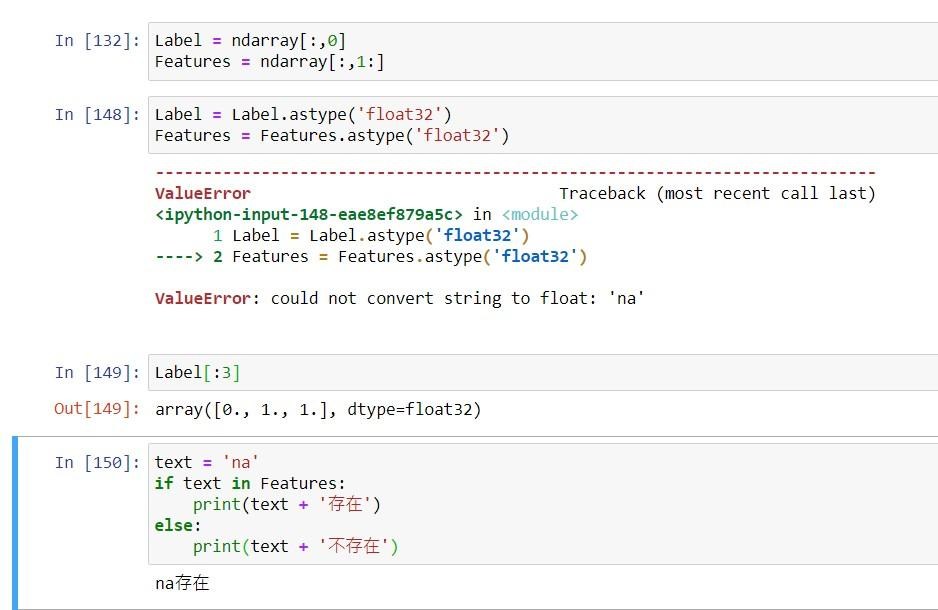Click the Features = ndarray[:,1:] line
The height and width of the screenshot is (610, 938).
(x=269, y=62)
